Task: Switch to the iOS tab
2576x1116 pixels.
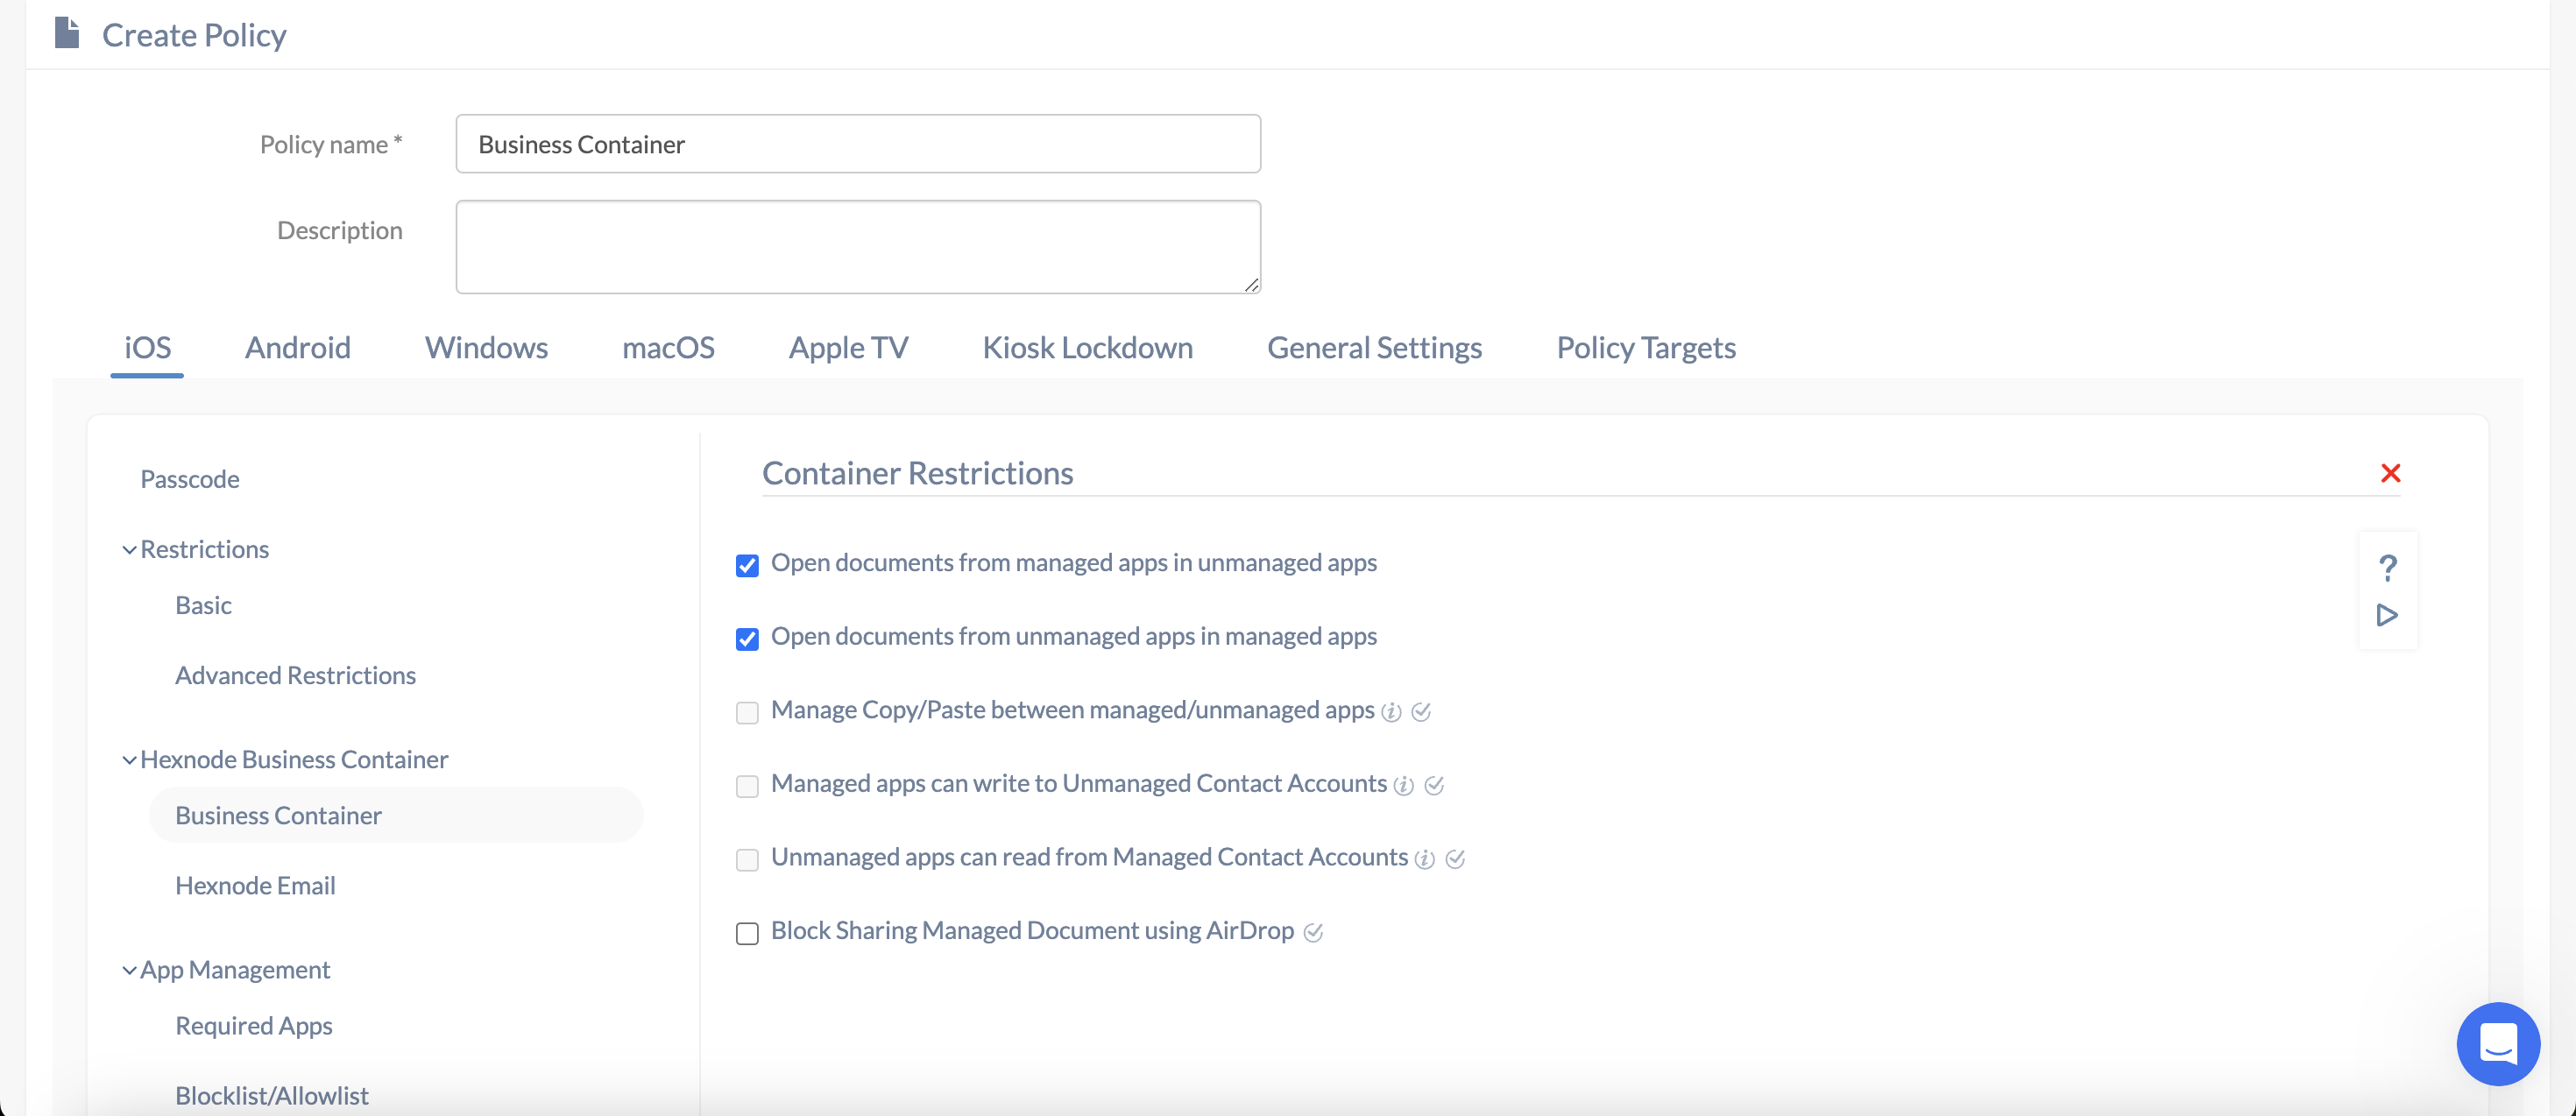Action: point(147,348)
